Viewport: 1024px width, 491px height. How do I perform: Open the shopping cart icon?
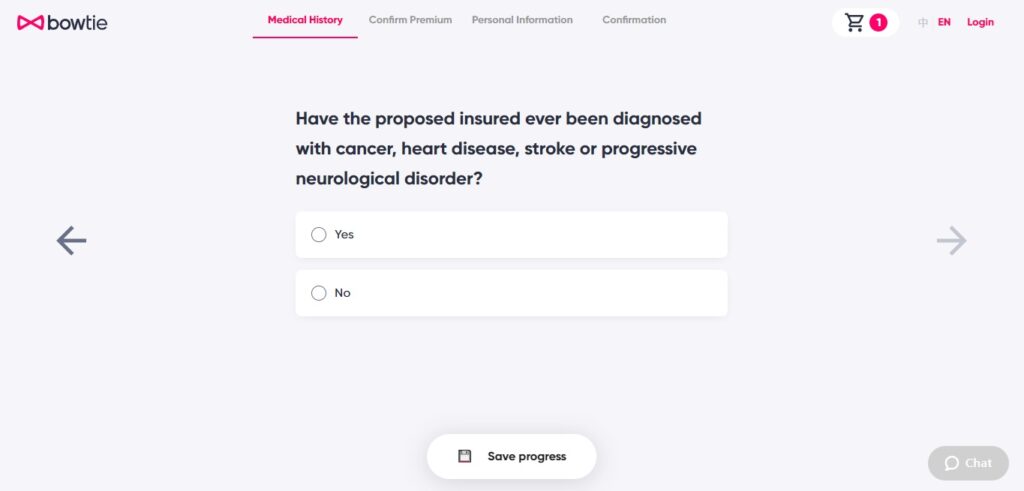pos(854,22)
